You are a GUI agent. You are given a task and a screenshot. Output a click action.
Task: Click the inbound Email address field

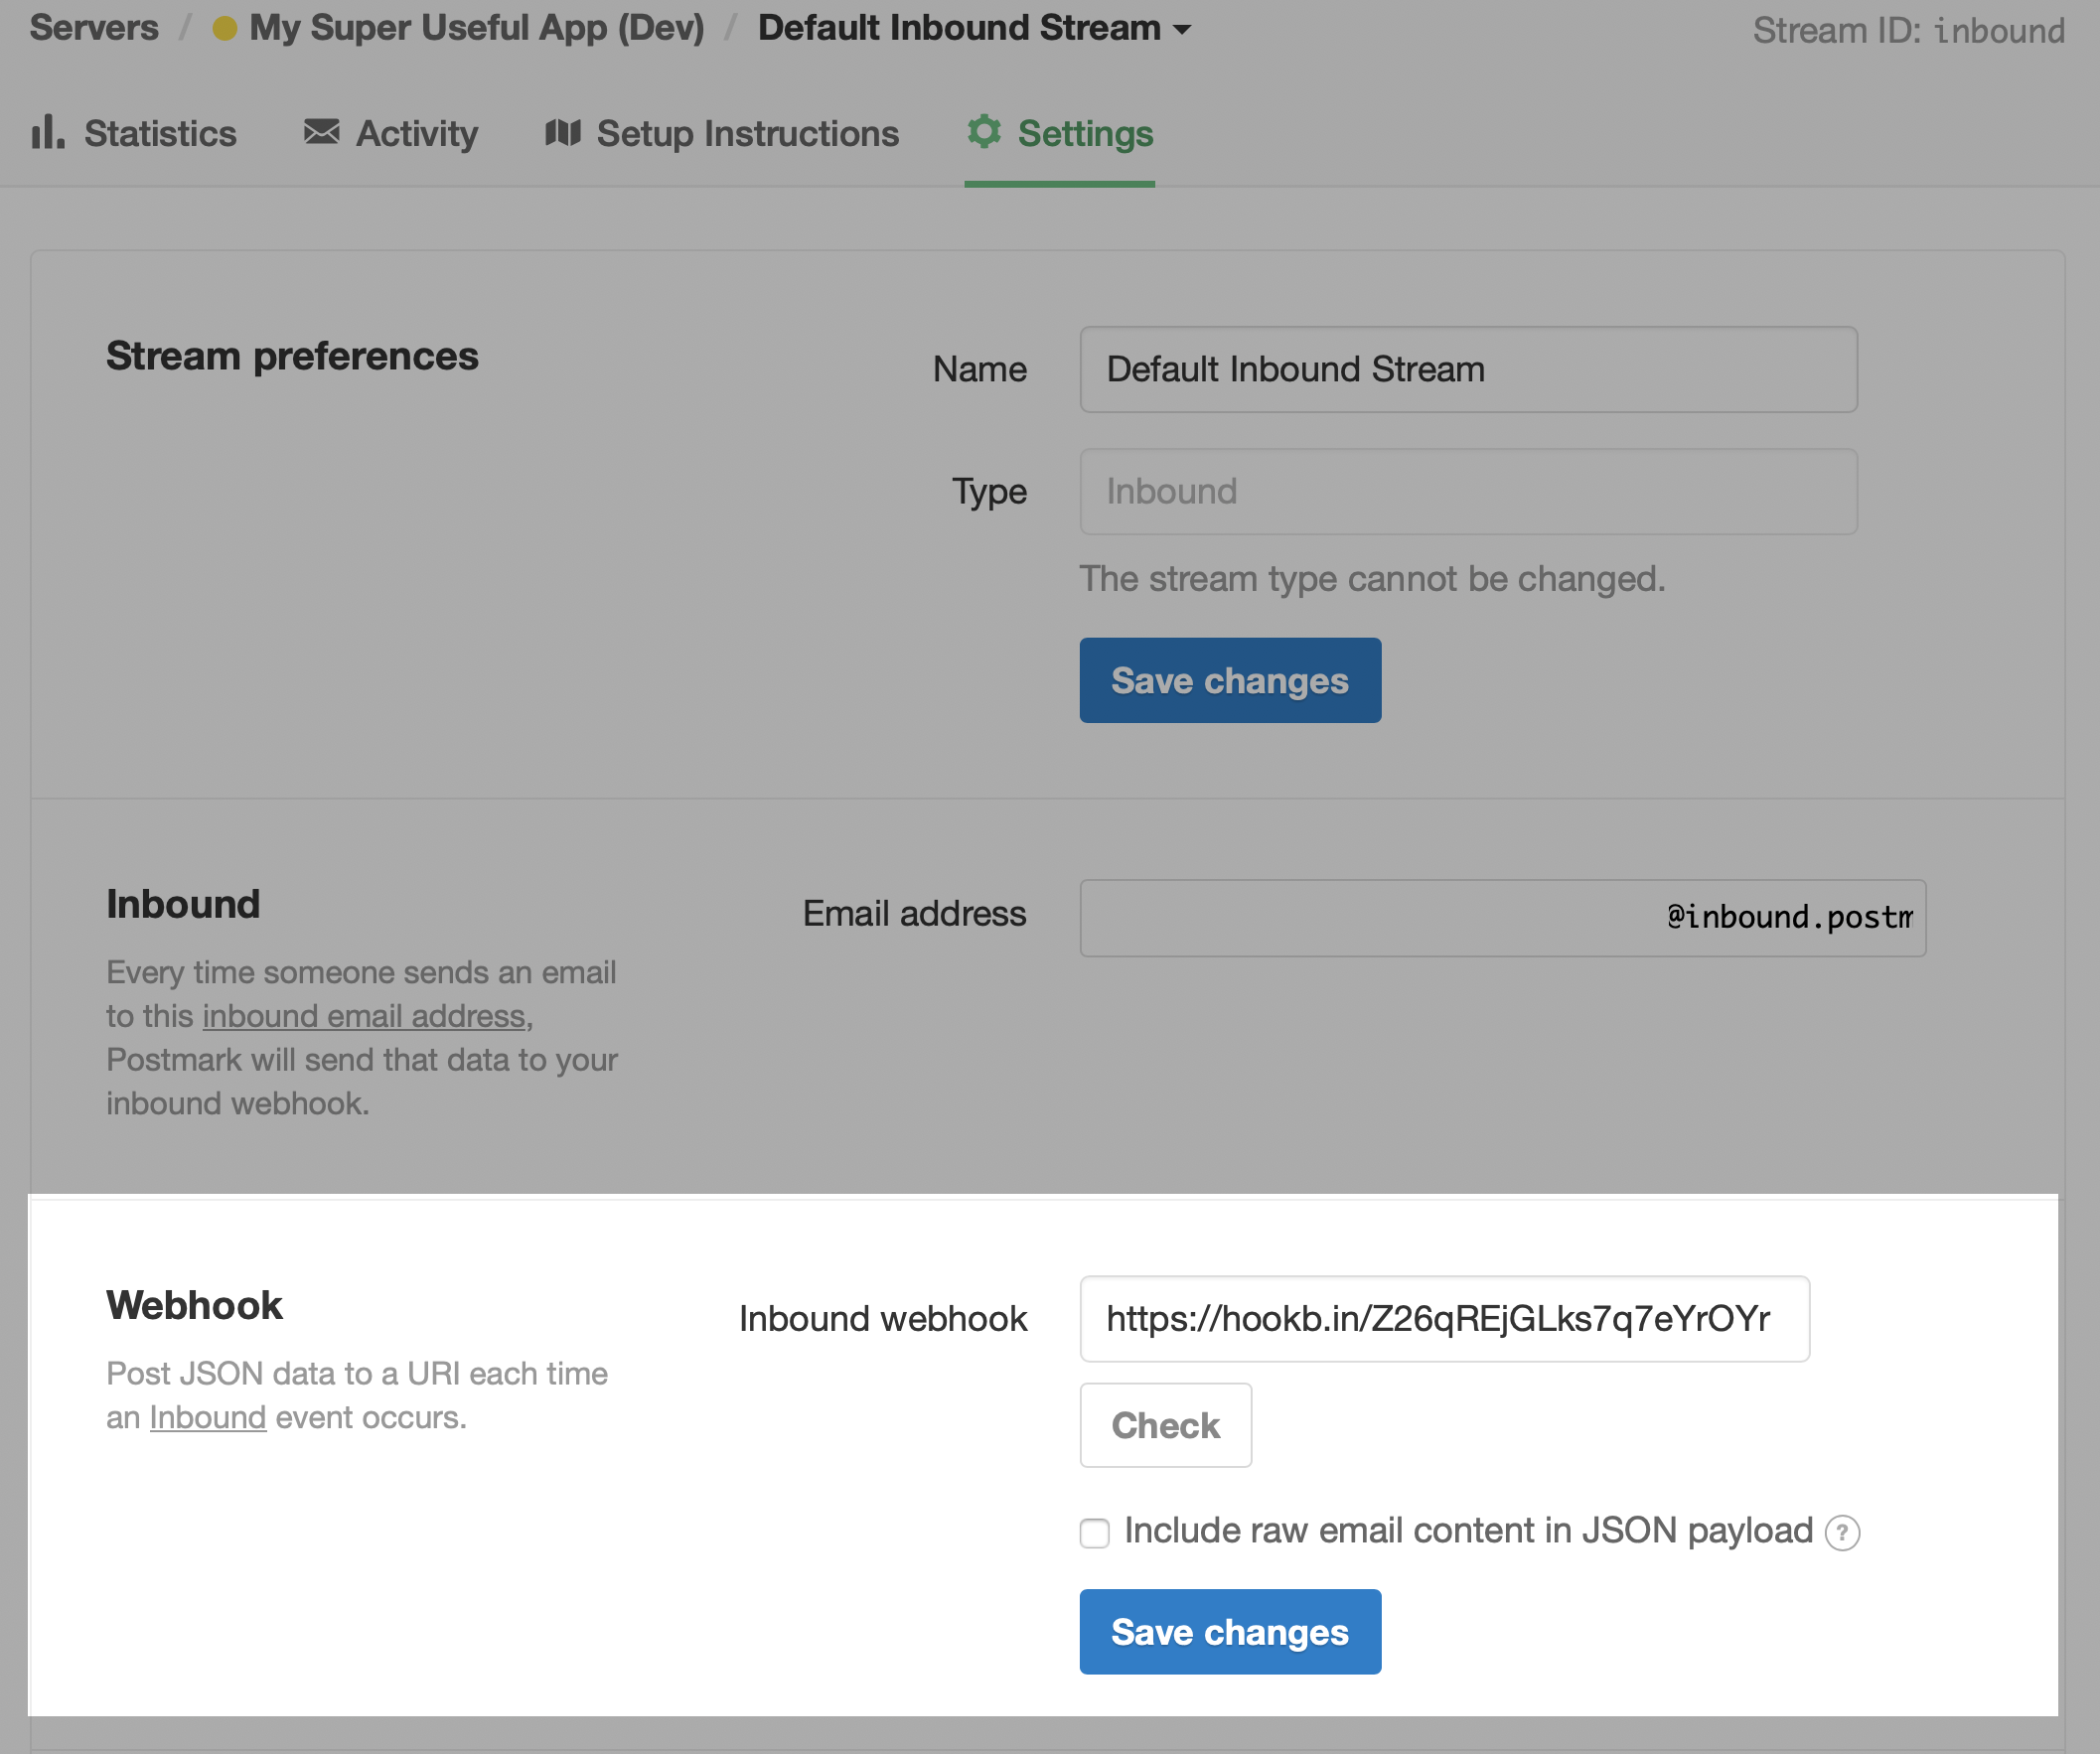tap(1500, 917)
